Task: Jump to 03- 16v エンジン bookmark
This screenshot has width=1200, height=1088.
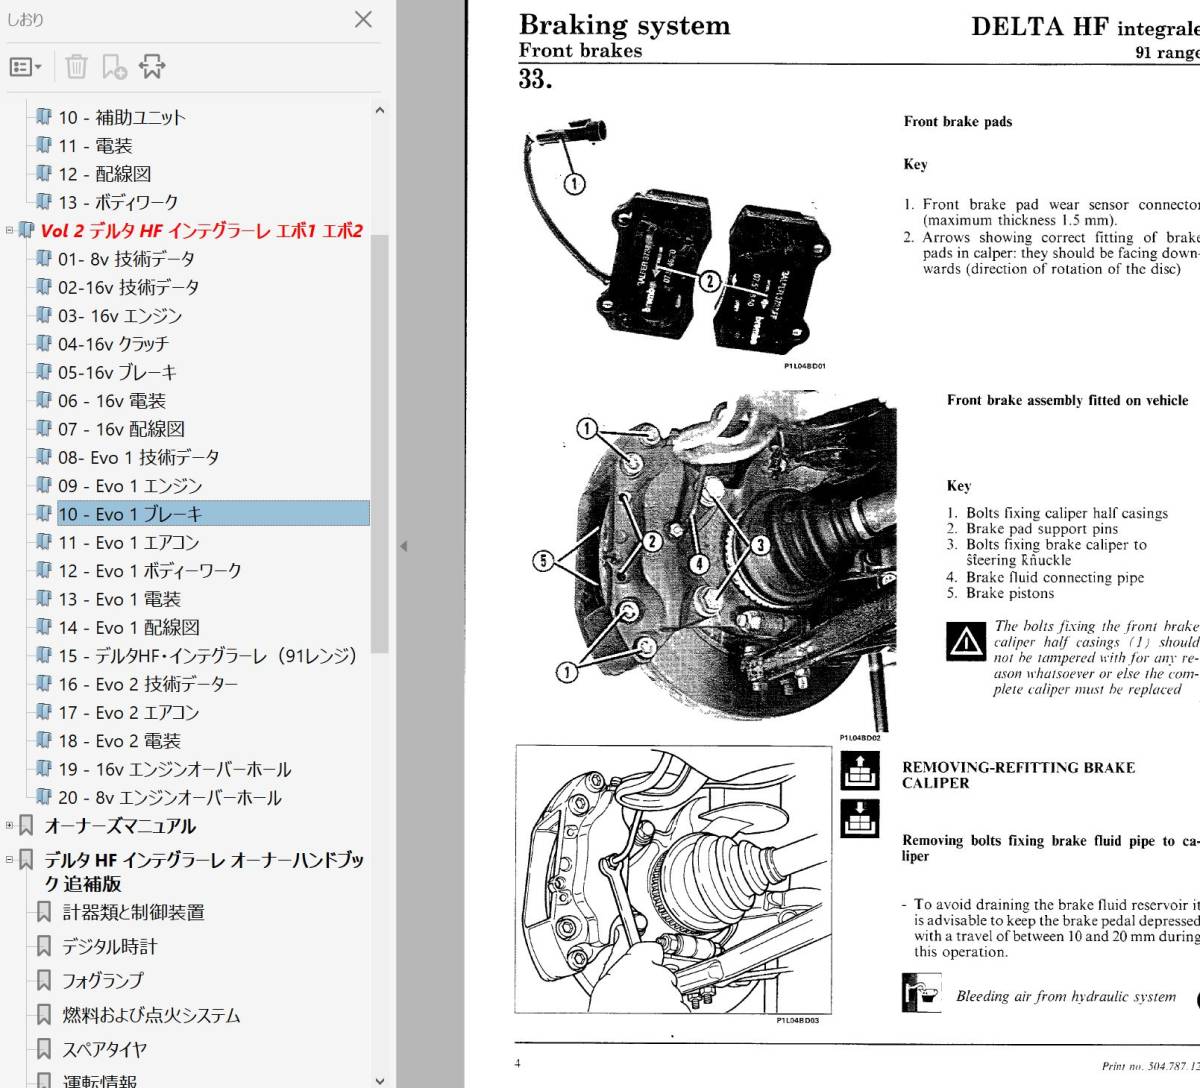Action: click(120, 316)
